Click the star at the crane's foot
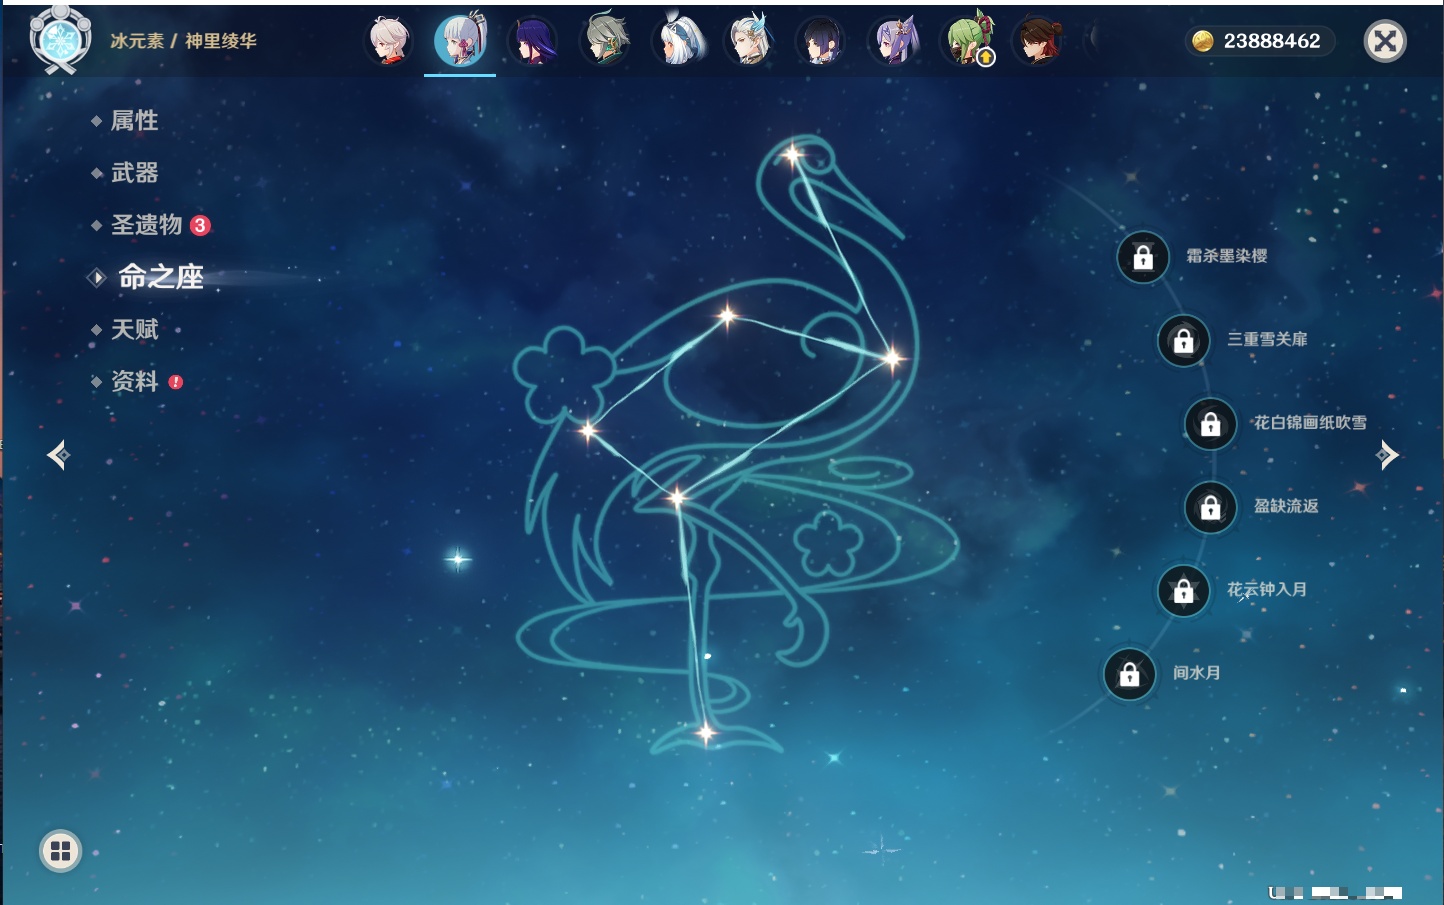 706,733
